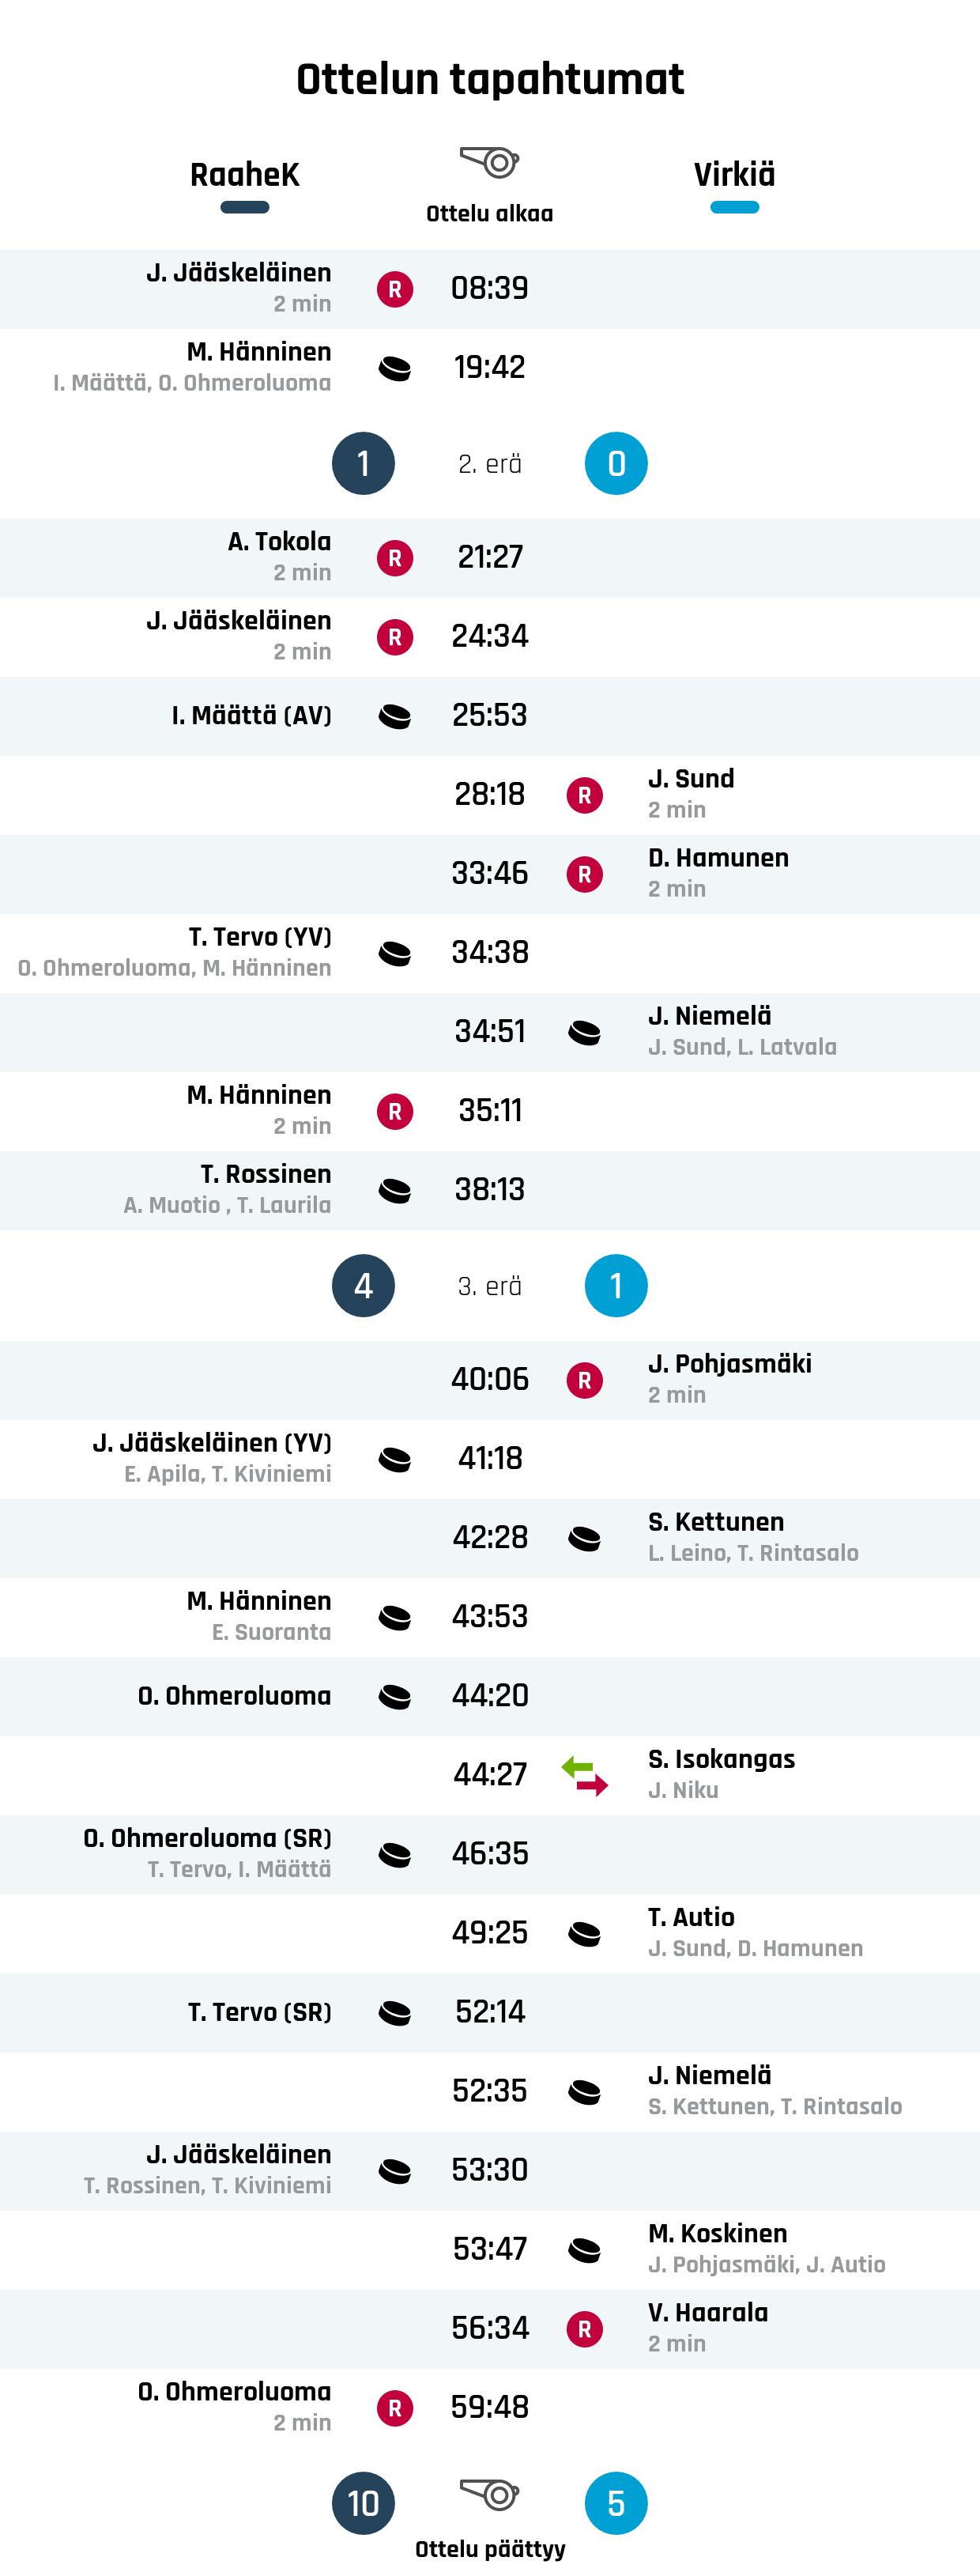Click the dark blue RaaheK color bar
This screenshot has width=980, height=2576.
(x=245, y=207)
